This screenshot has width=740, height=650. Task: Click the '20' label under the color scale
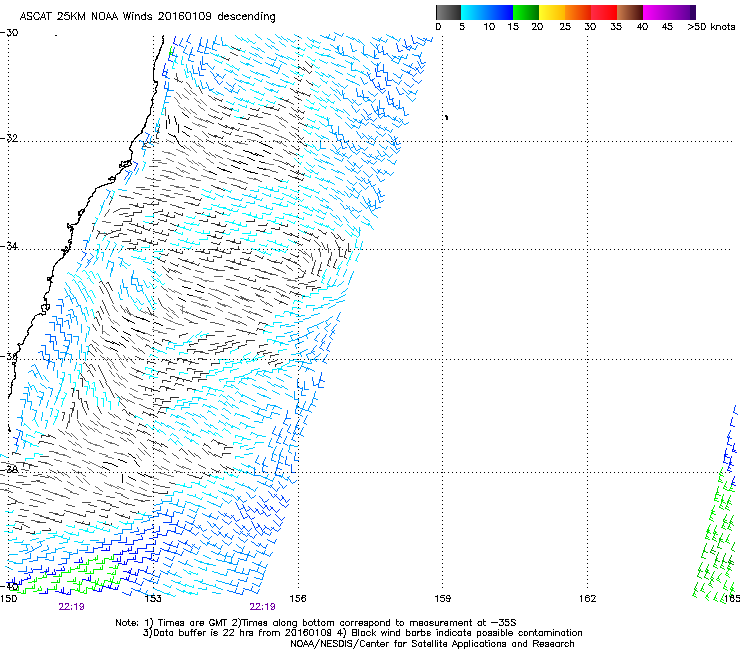537,27
